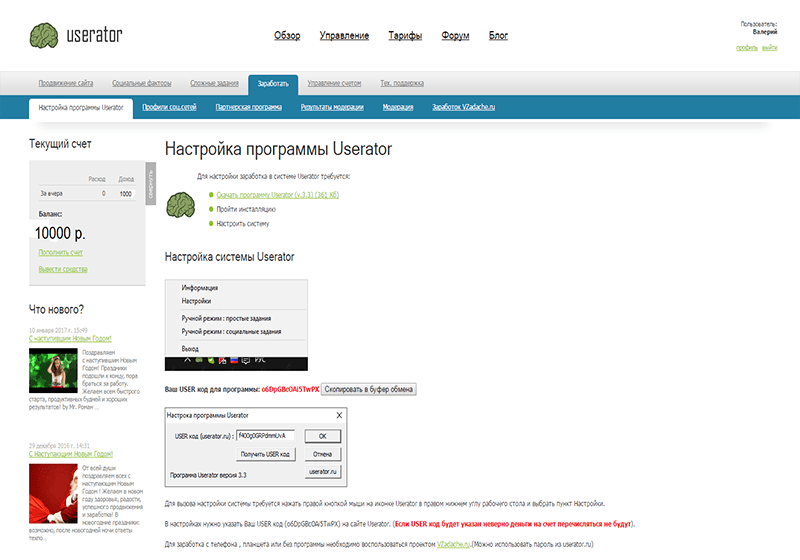Click the Вывести средства link
The image size is (800, 560).
pyautogui.click(x=63, y=269)
